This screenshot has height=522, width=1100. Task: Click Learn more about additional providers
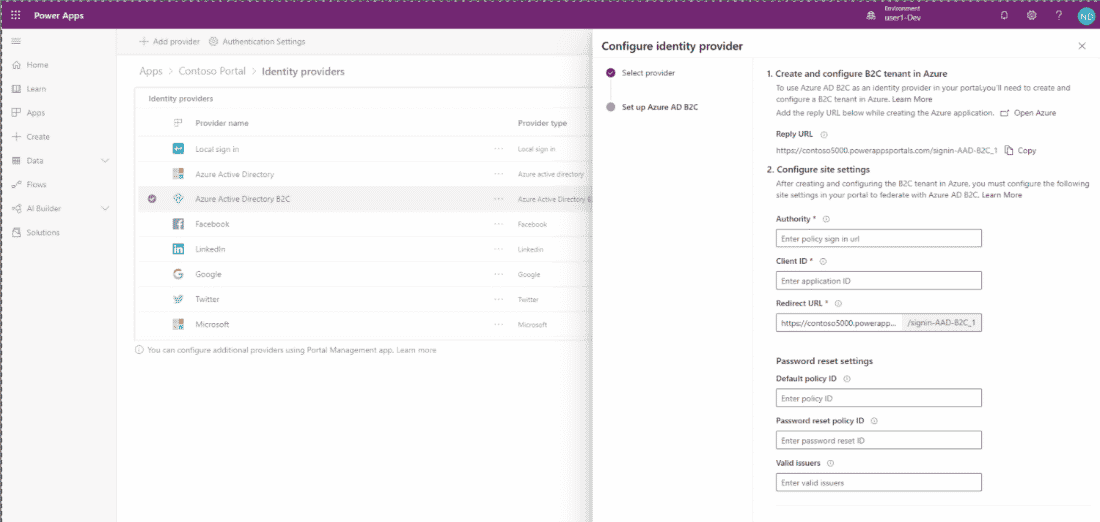[416, 349]
